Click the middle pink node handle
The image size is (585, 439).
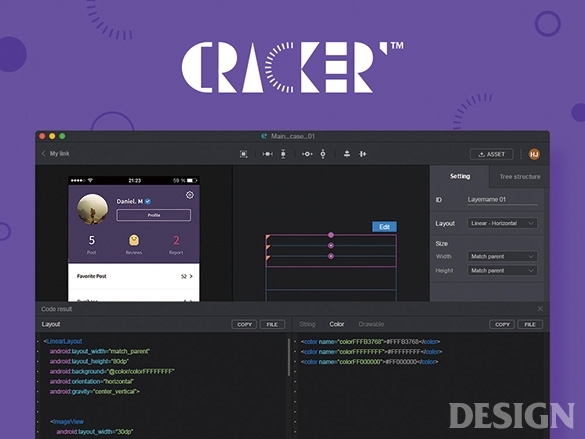331,245
